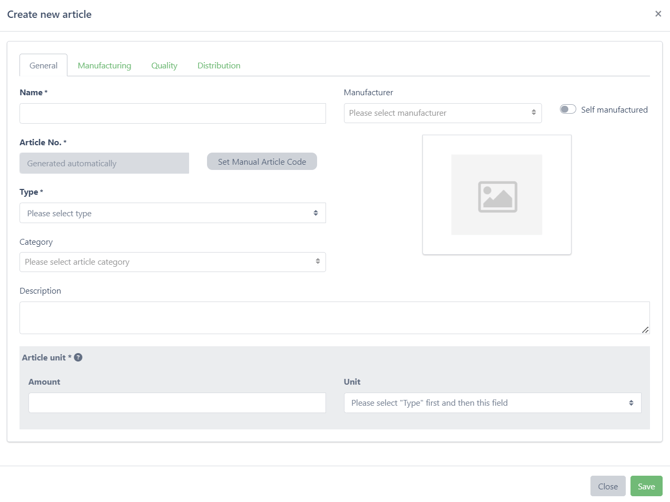The image size is (670, 502).
Task: Select the General tab
Action: coord(43,66)
